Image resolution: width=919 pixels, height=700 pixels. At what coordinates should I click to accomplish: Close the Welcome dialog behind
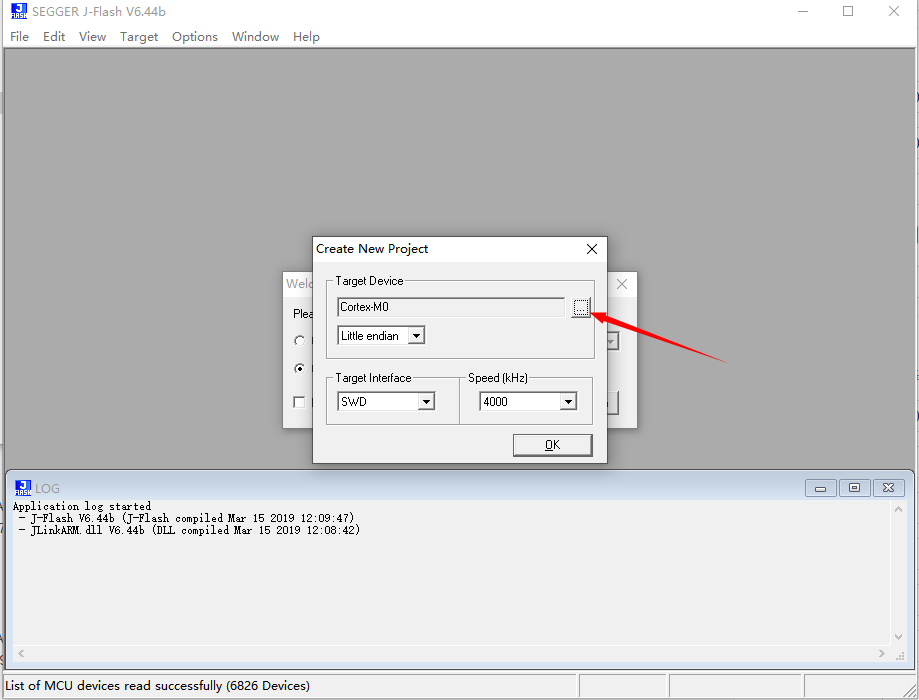(622, 284)
